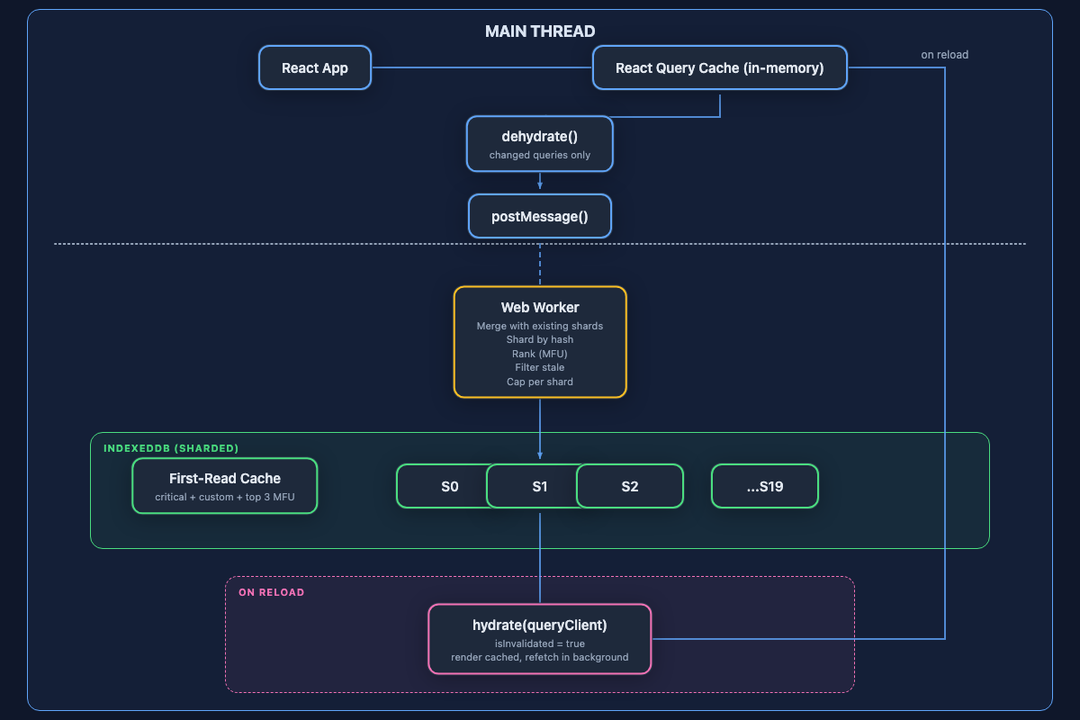Click shard S2 box
This screenshot has height=720, width=1080.
click(630, 486)
